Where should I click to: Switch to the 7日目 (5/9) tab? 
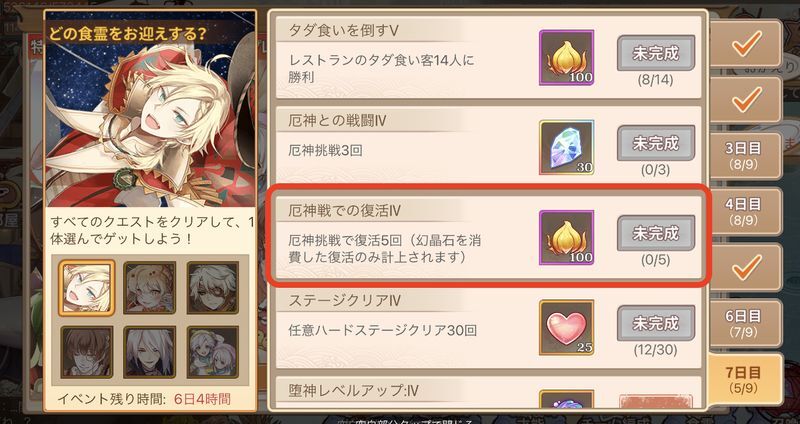(x=745, y=379)
